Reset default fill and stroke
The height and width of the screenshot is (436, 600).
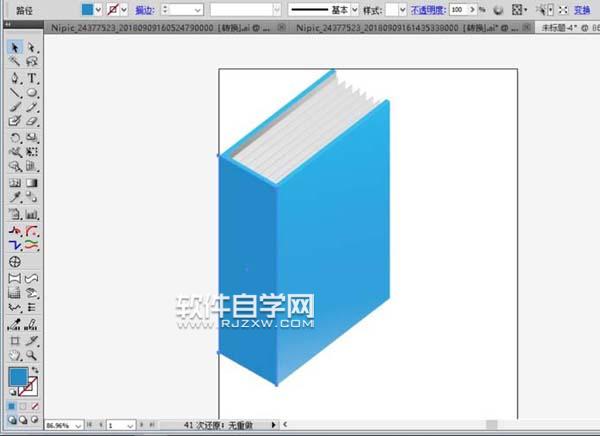[x=13, y=392]
